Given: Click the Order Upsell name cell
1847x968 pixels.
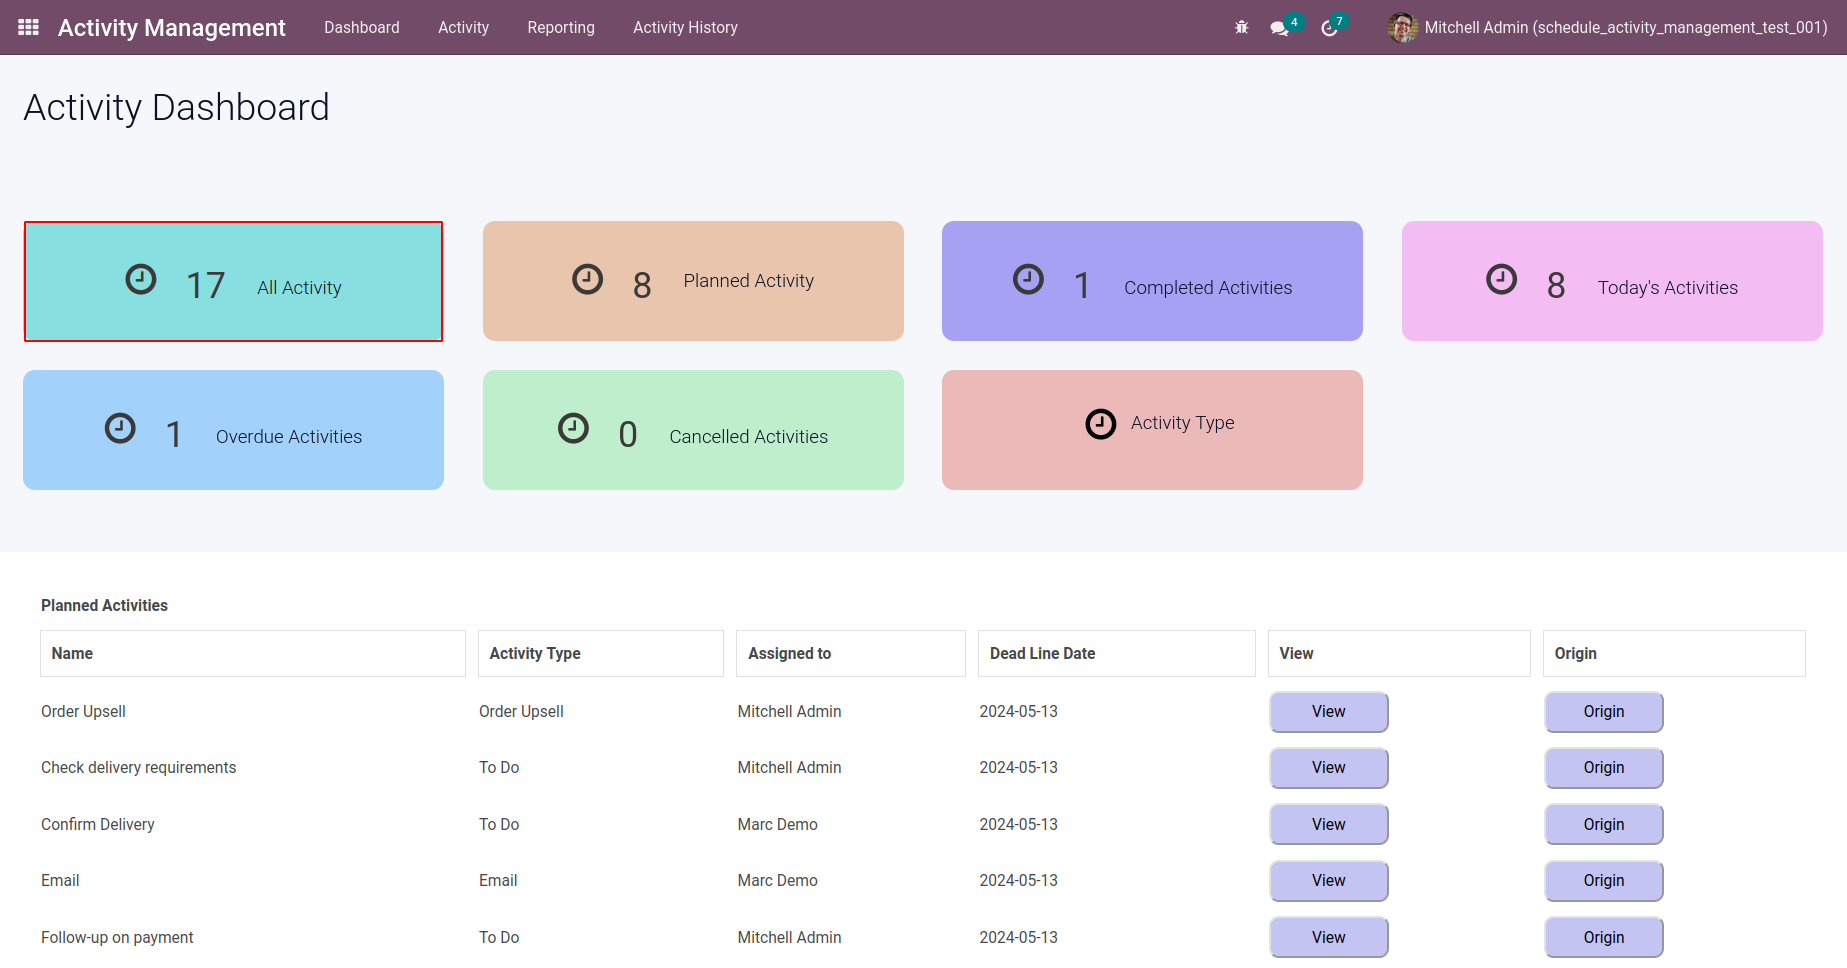Looking at the screenshot, I should tap(83, 712).
